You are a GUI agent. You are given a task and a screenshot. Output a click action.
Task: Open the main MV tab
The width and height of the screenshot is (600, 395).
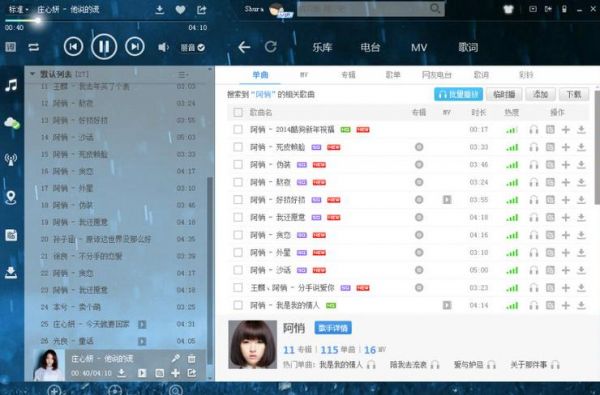click(x=419, y=47)
